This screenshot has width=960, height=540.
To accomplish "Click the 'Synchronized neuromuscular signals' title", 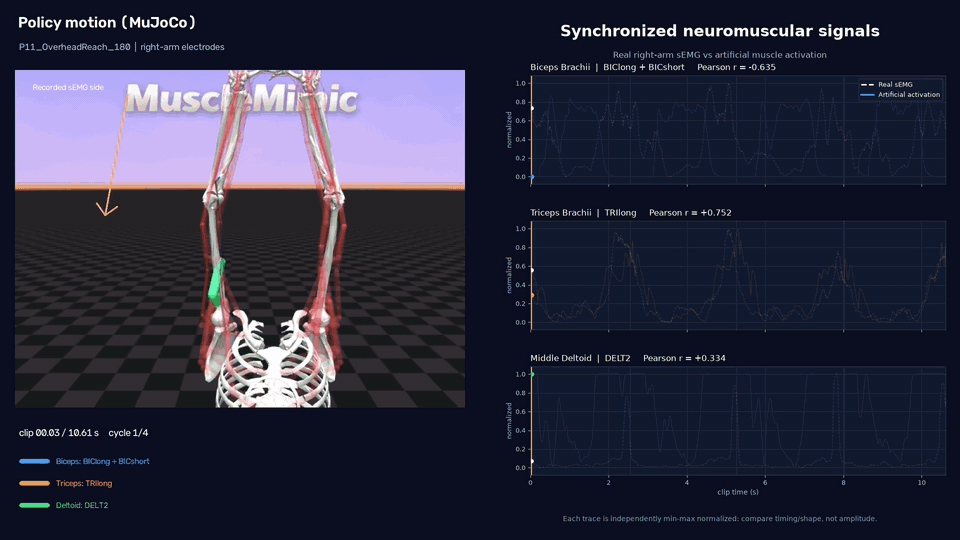I will 719,31.
